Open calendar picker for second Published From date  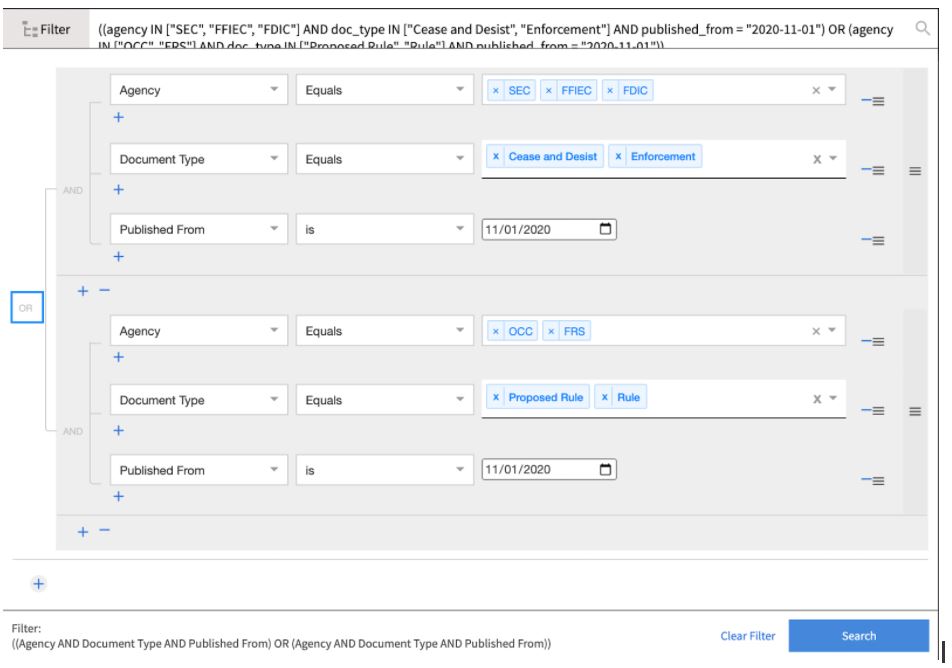coord(605,469)
